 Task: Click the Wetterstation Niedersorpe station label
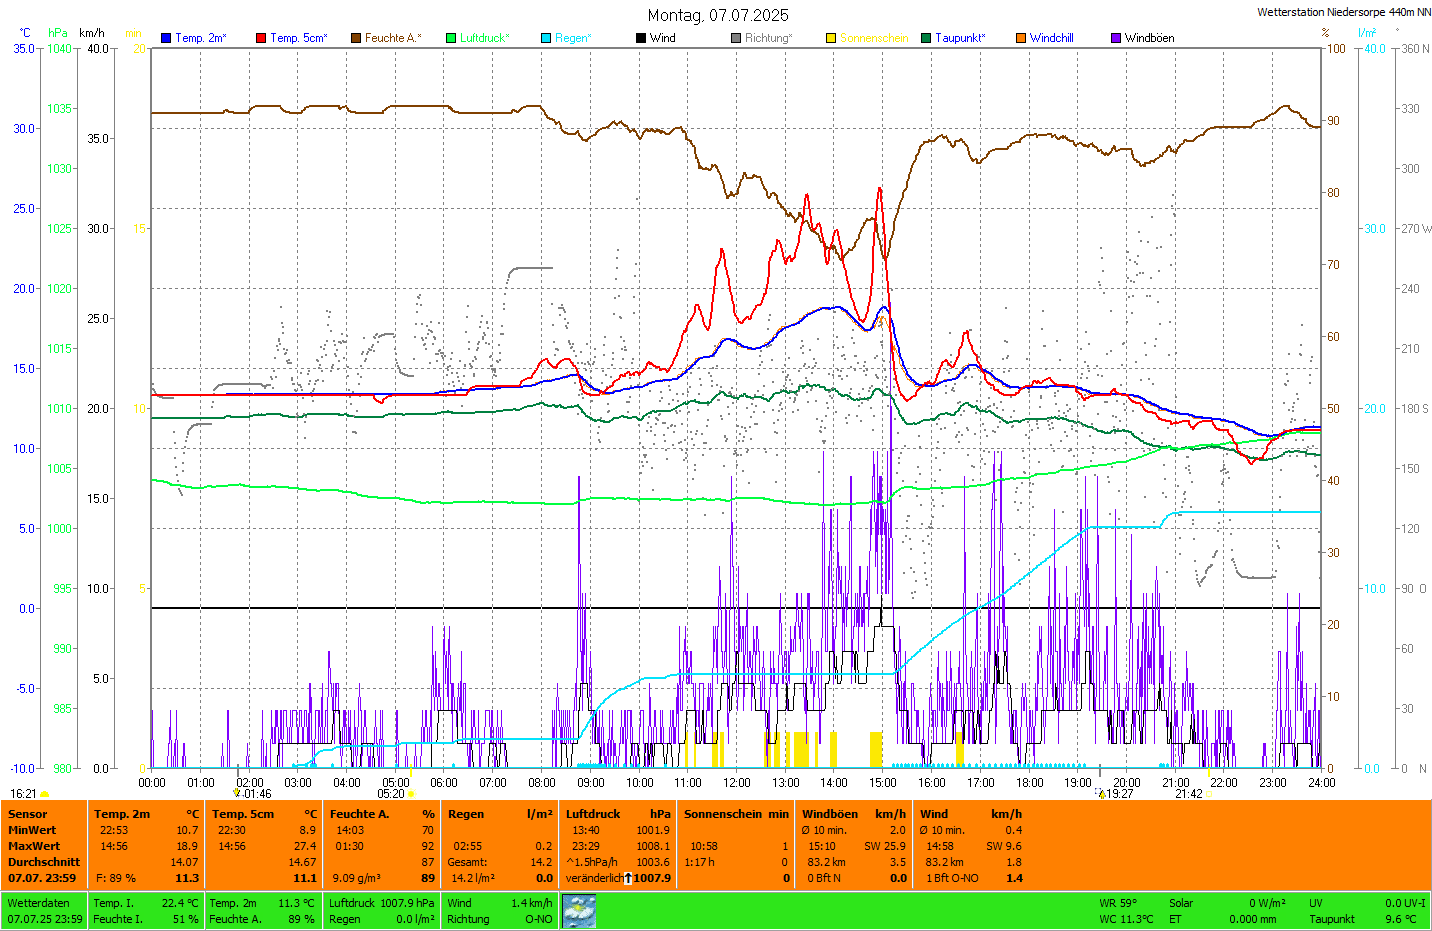pos(1343,12)
